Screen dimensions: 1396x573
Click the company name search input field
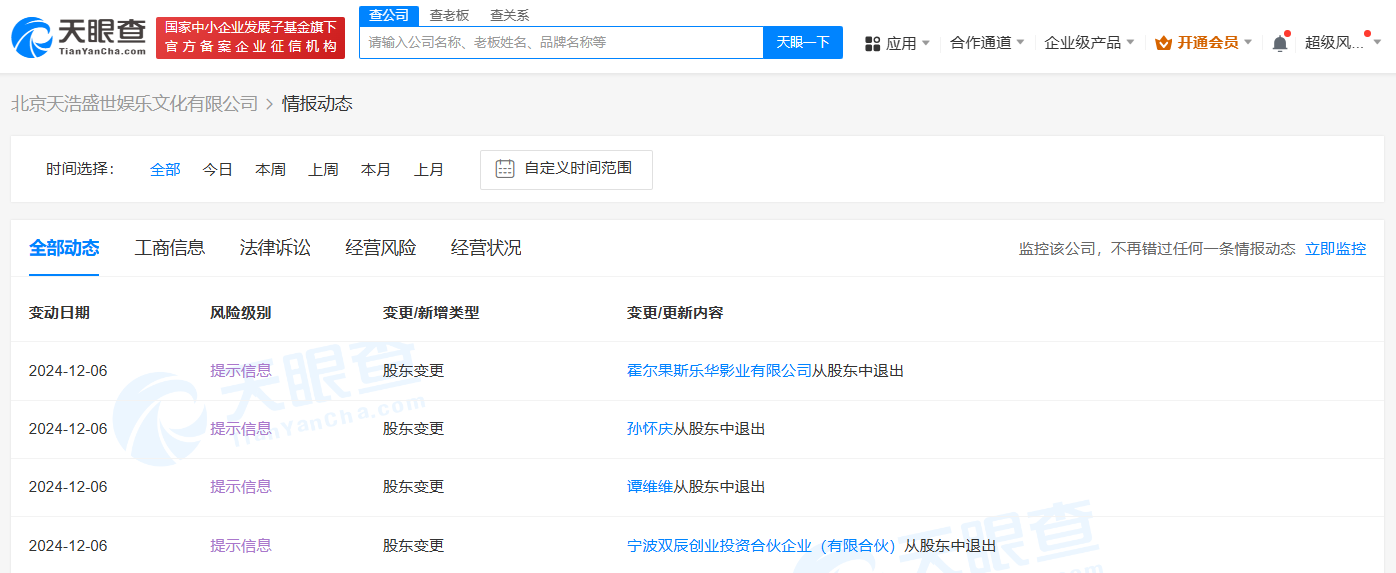pyautogui.click(x=560, y=42)
